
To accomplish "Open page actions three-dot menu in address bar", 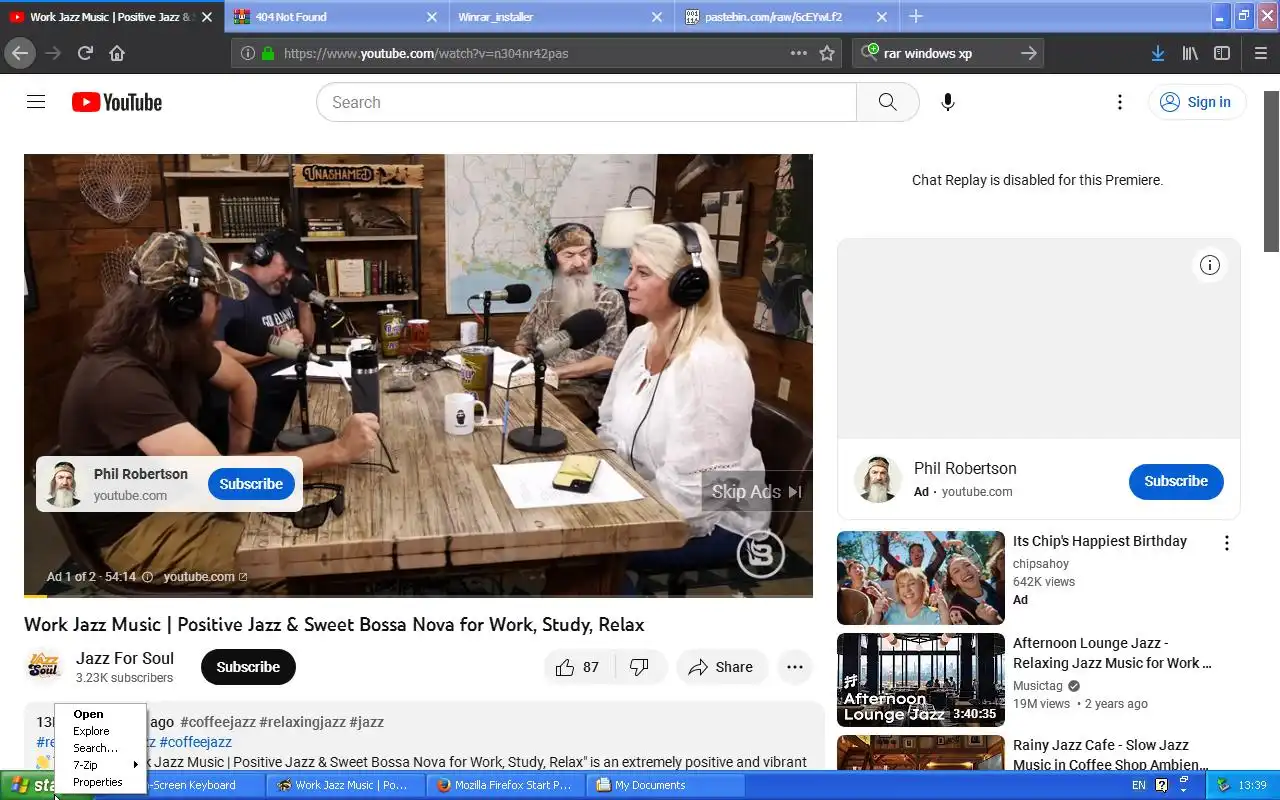I will click(799, 53).
